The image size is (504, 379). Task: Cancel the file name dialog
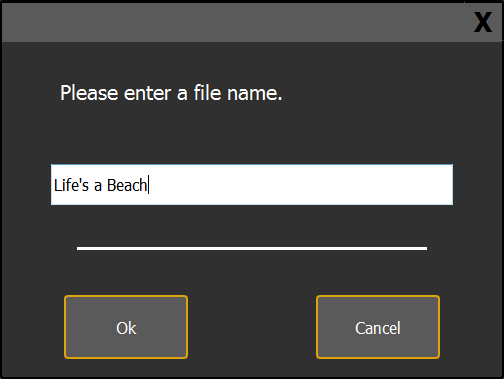point(378,327)
